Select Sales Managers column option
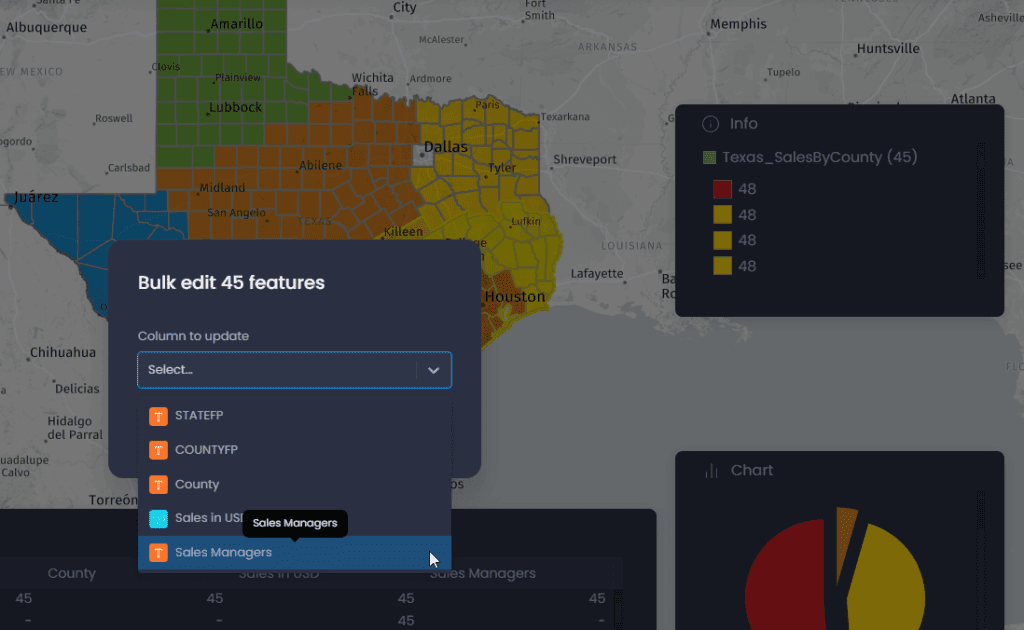Screen dimensions: 1024x630 coord(294,552)
